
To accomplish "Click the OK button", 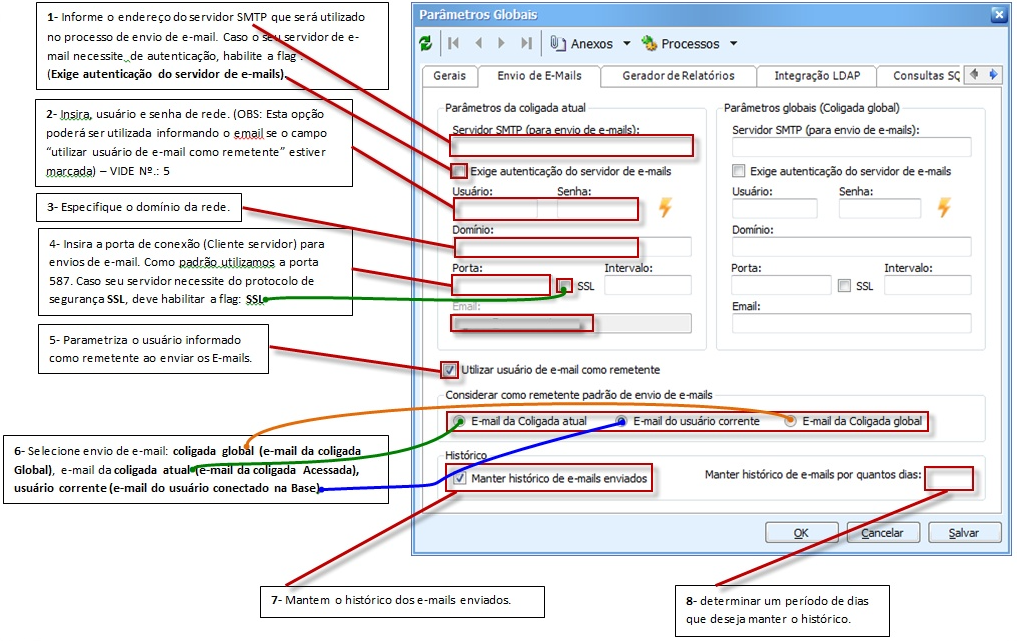I will click(x=802, y=533).
